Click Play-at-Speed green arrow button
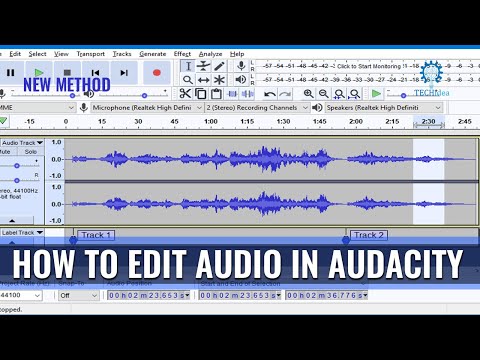 (x=376, y=94)
